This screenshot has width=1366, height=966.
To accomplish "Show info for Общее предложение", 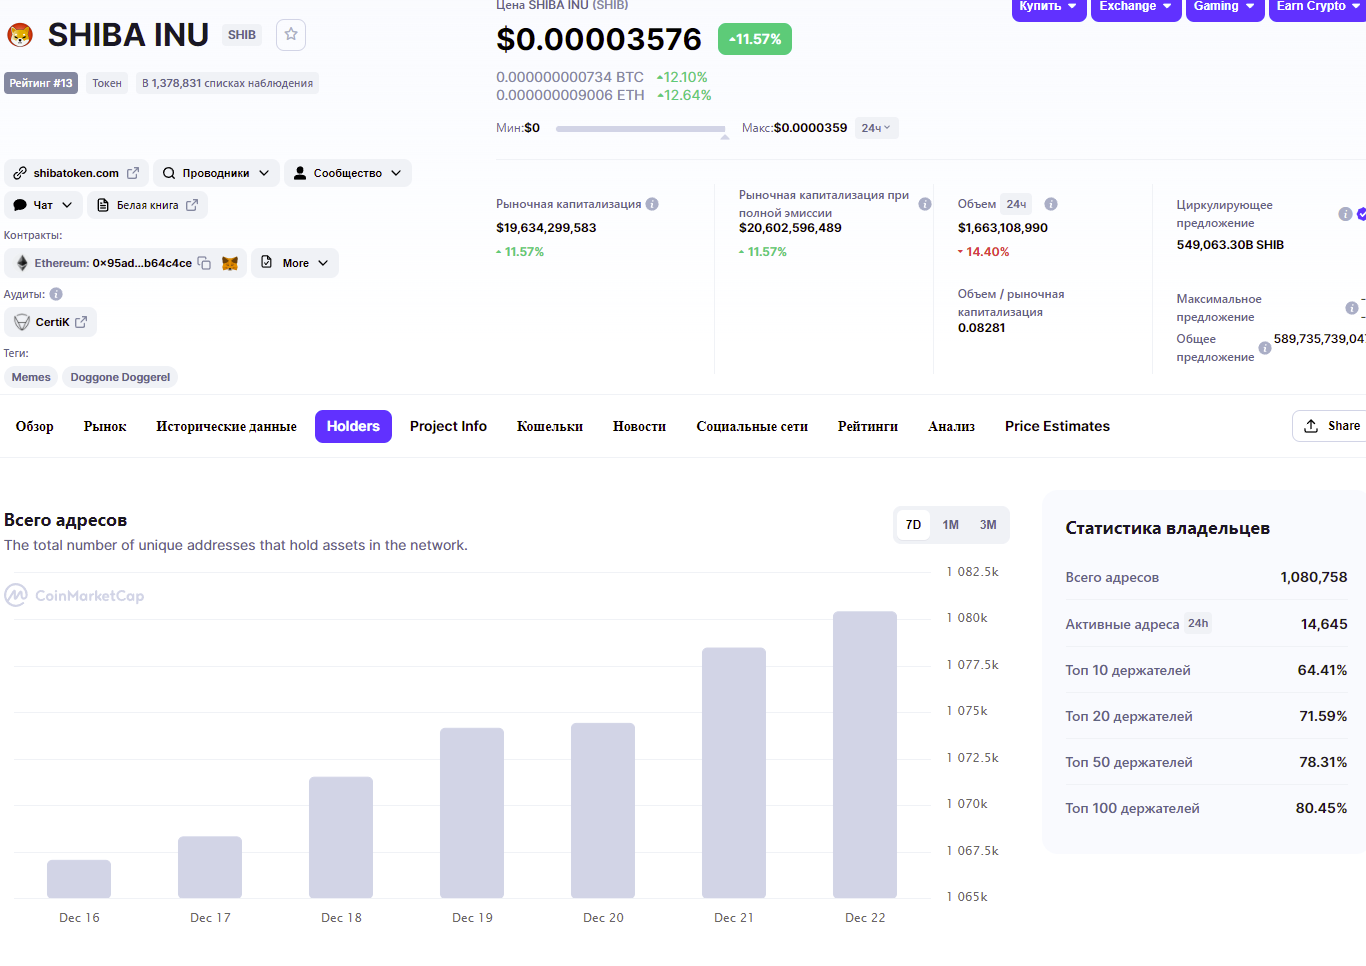I will click(x=1265, y=348).
